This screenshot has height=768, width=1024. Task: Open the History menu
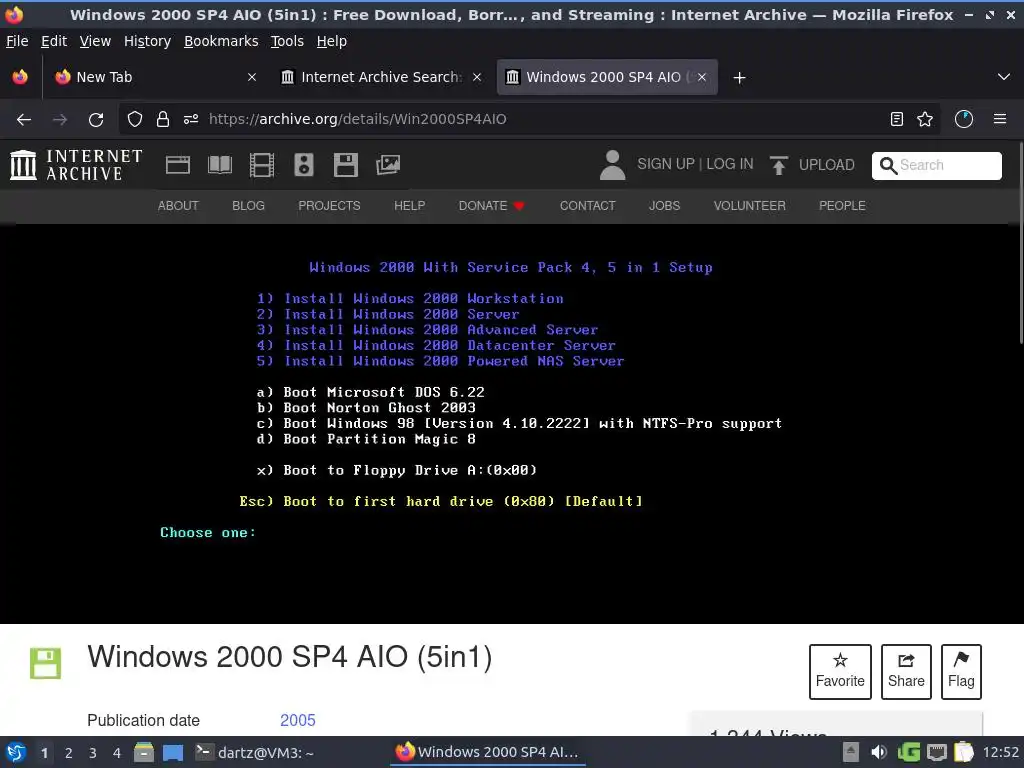tap(148, 41)
